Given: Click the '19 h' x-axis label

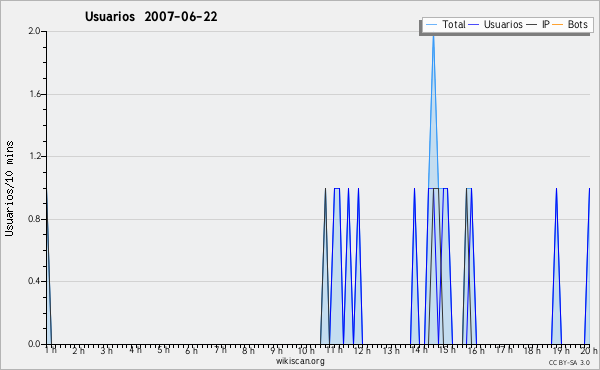Looking at the screenshot, I should tap(561, 350).
